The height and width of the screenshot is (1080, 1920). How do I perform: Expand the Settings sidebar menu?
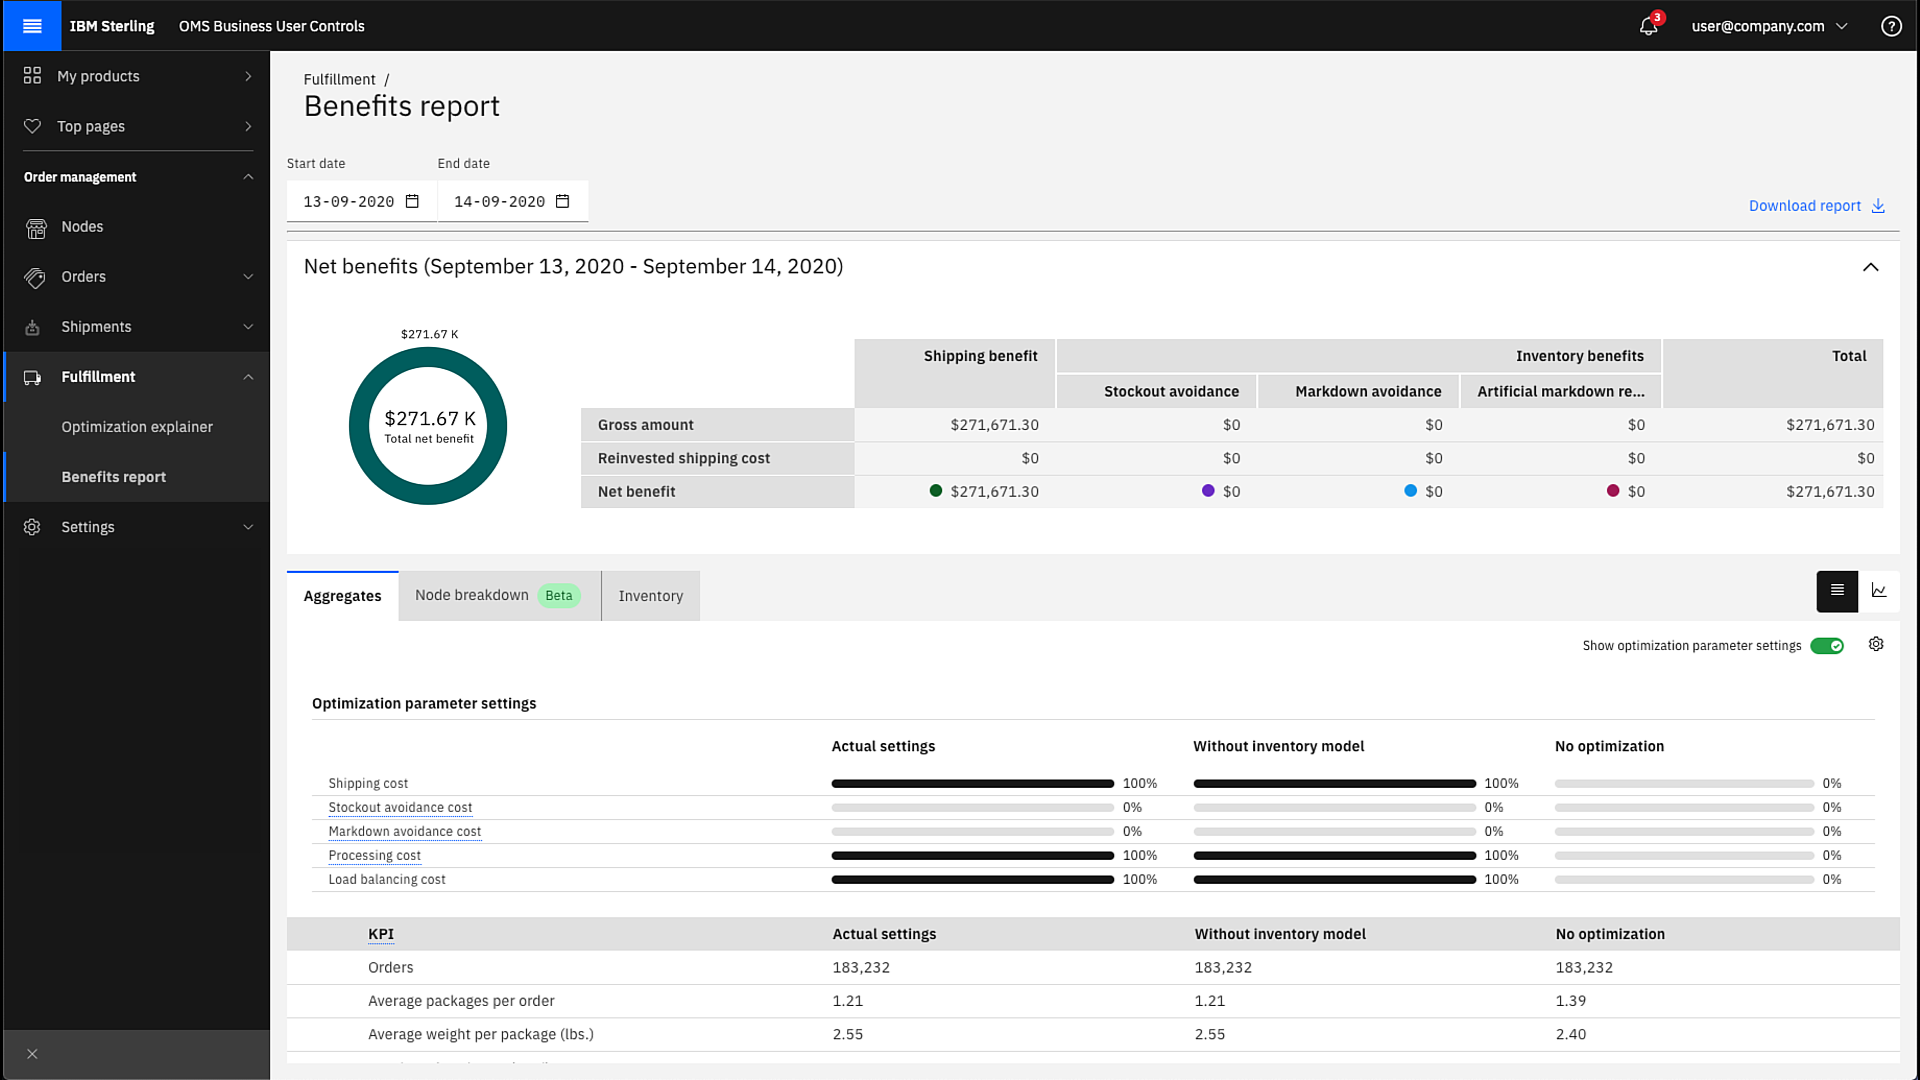pyautogui.click(x=136, y=527)
